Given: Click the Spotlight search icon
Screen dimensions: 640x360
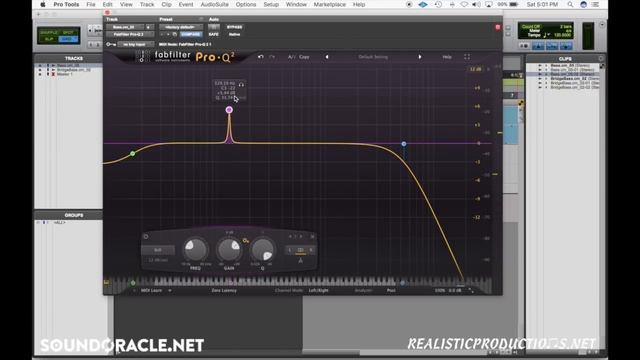Looking at the screenshot, I should pos(570,4).
